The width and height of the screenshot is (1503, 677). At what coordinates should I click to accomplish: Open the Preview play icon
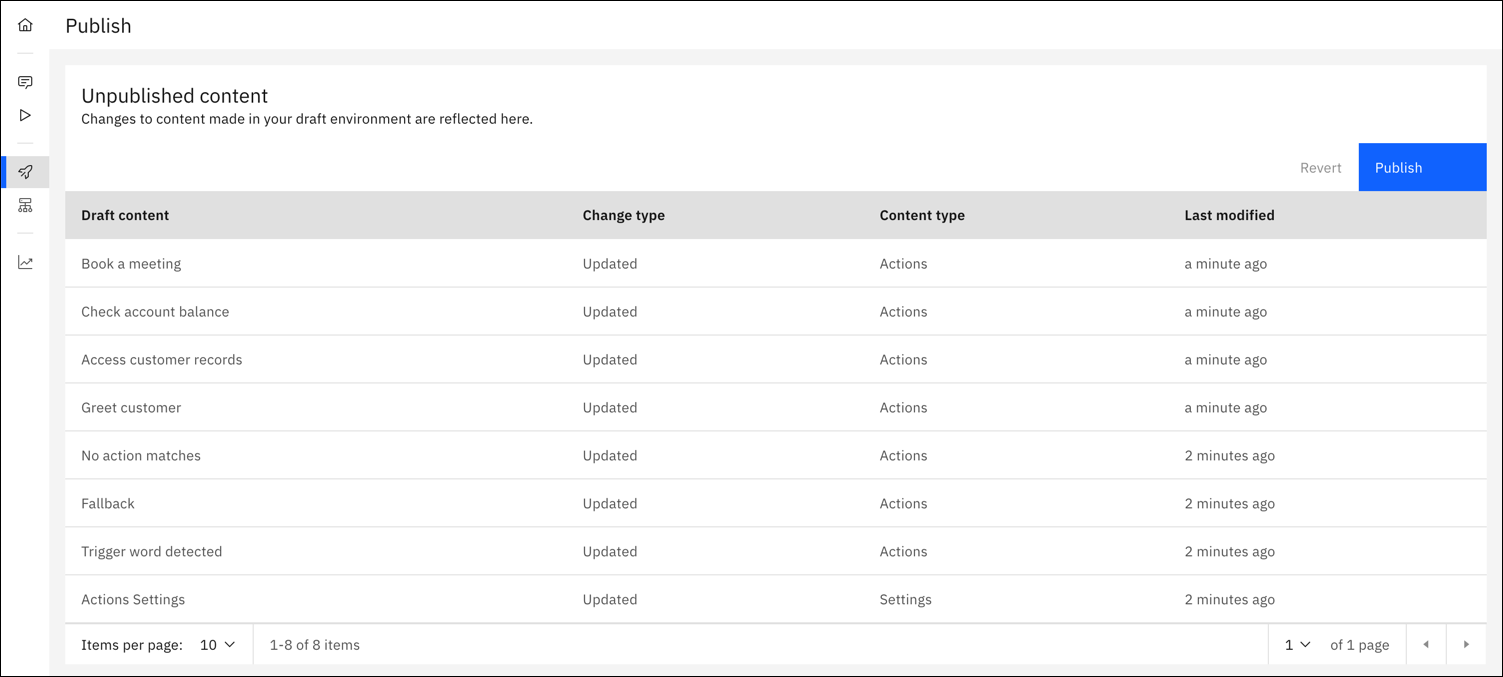(x=25, y=115)
